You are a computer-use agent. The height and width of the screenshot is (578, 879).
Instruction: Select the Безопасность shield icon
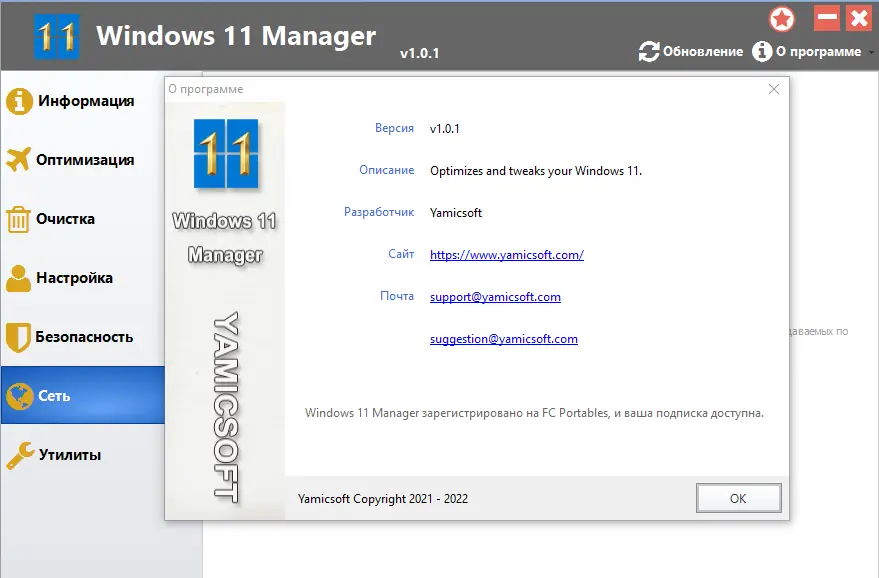point(18,336)
